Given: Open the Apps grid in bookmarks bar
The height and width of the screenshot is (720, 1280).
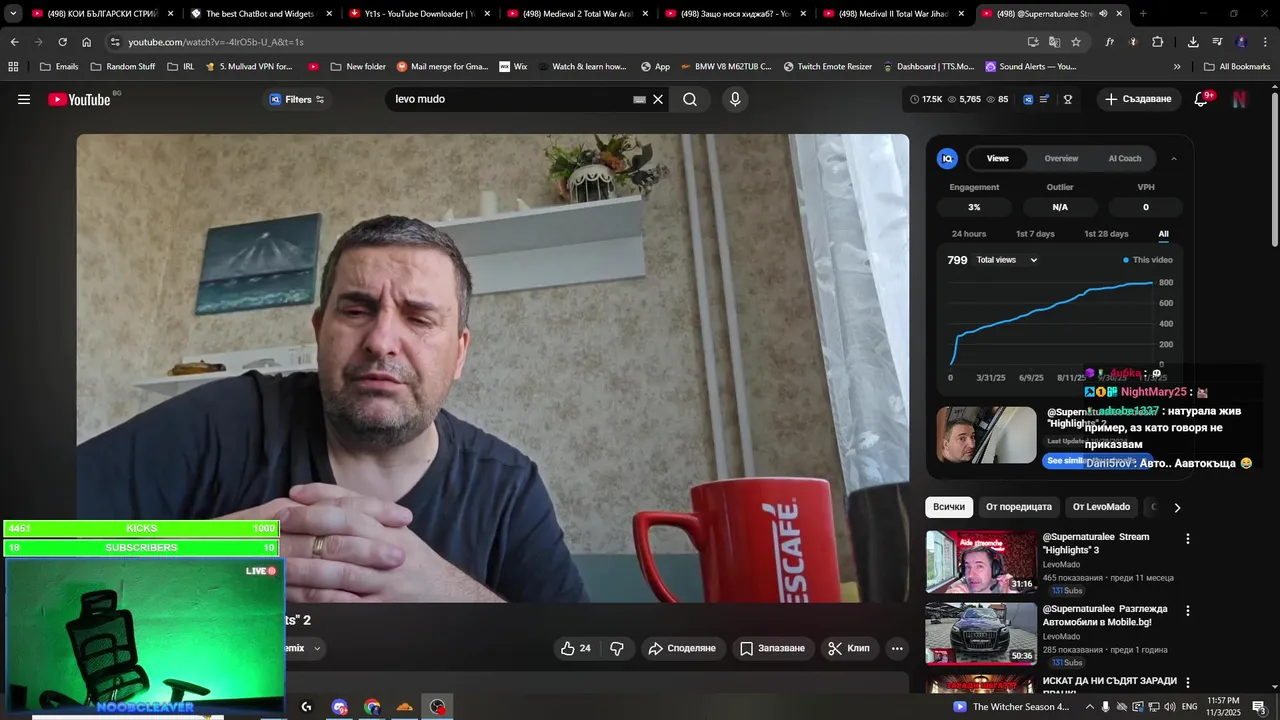Looking at the screenshot, I should [x=13, y=67].
